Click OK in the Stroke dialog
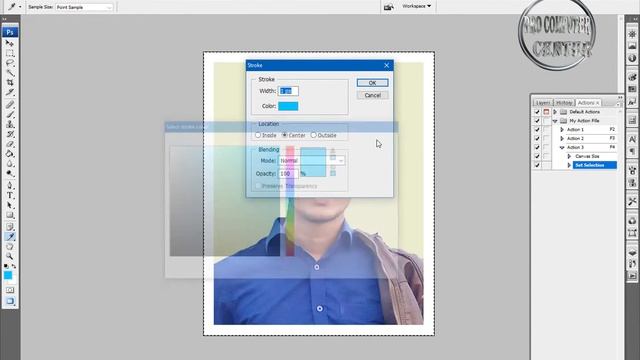This screenshot has width=640, height=360. [372, 83]
